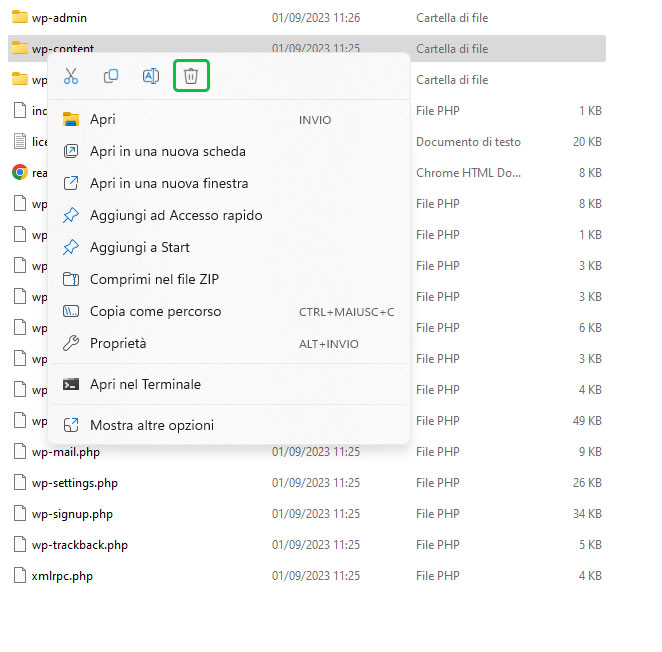Click the Cut scissors icon

point(71,76)
